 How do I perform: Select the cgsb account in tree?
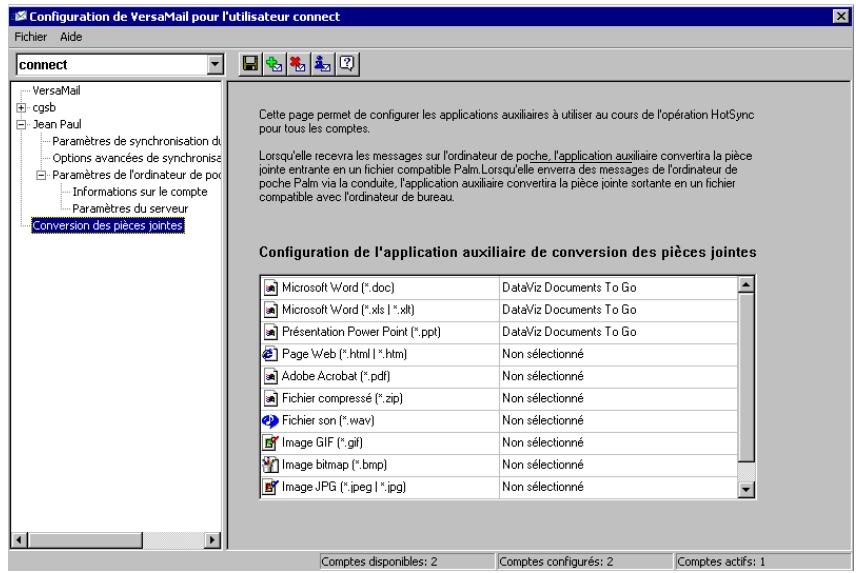(x=44, y=108)
